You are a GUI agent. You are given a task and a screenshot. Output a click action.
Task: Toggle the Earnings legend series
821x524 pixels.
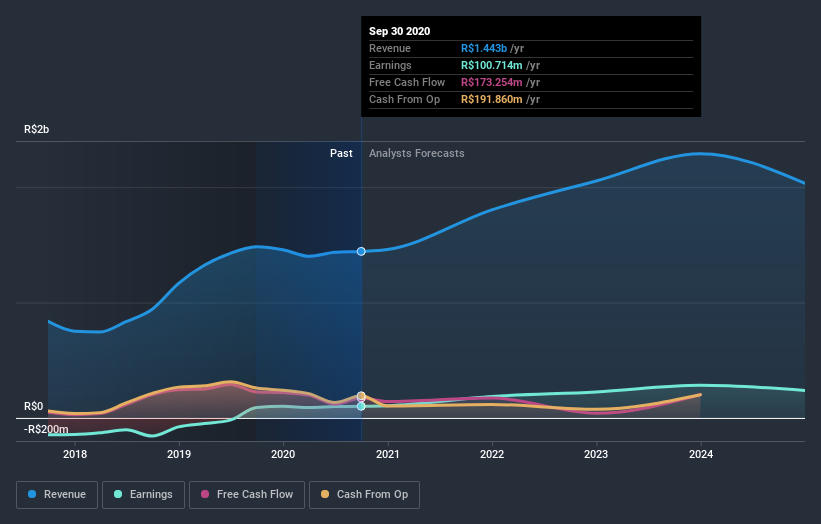click(143, 495)
